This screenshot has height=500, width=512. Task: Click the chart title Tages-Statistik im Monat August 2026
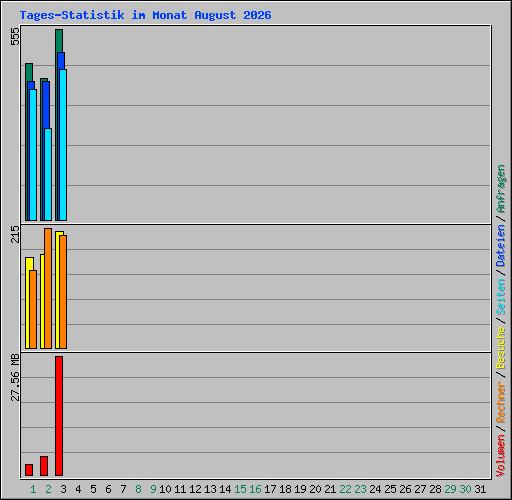pos(145,15)
